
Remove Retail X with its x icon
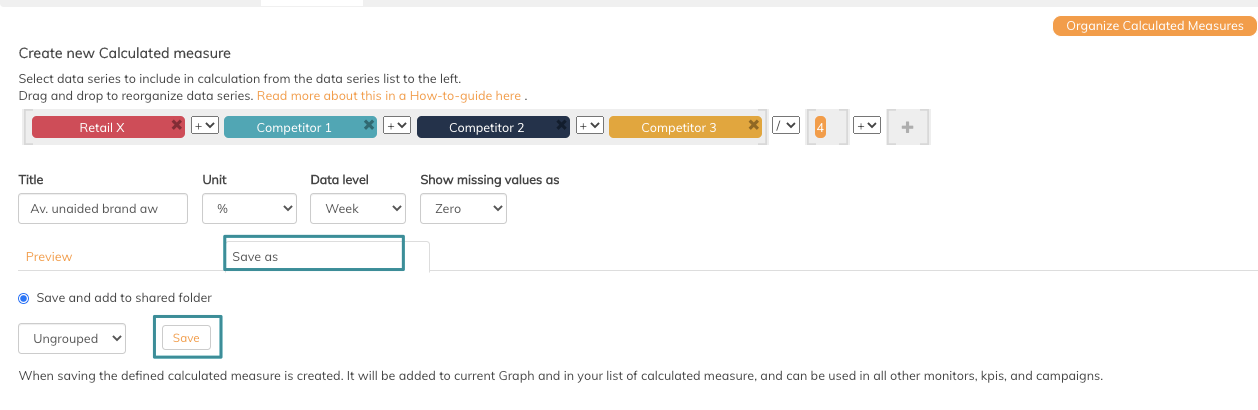coord(177,125)
